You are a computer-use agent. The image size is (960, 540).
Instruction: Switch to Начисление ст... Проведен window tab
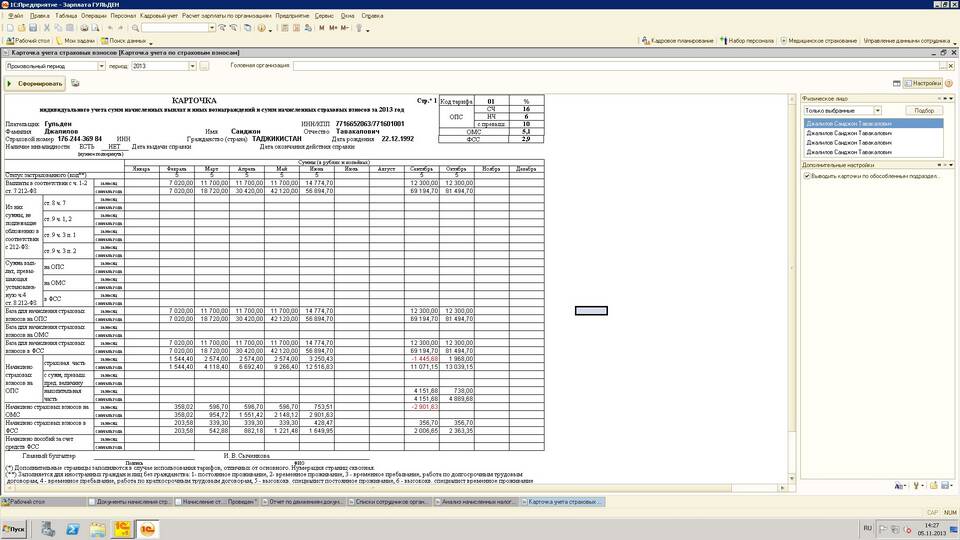(x=216, y=501)
